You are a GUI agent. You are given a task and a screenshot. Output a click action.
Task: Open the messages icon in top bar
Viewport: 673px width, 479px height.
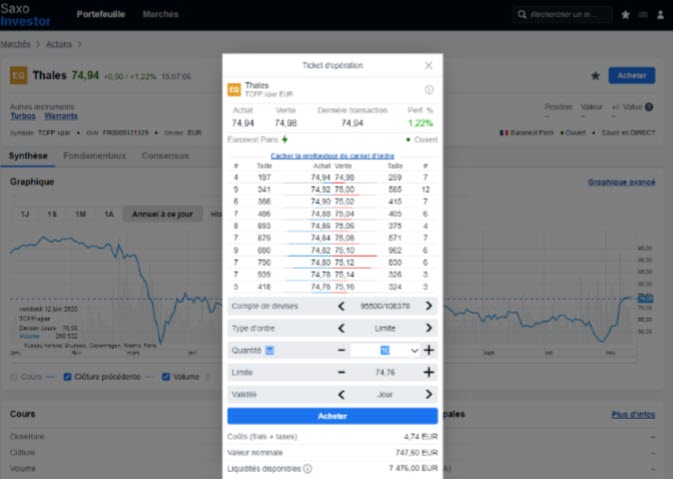tap(643, 15)
